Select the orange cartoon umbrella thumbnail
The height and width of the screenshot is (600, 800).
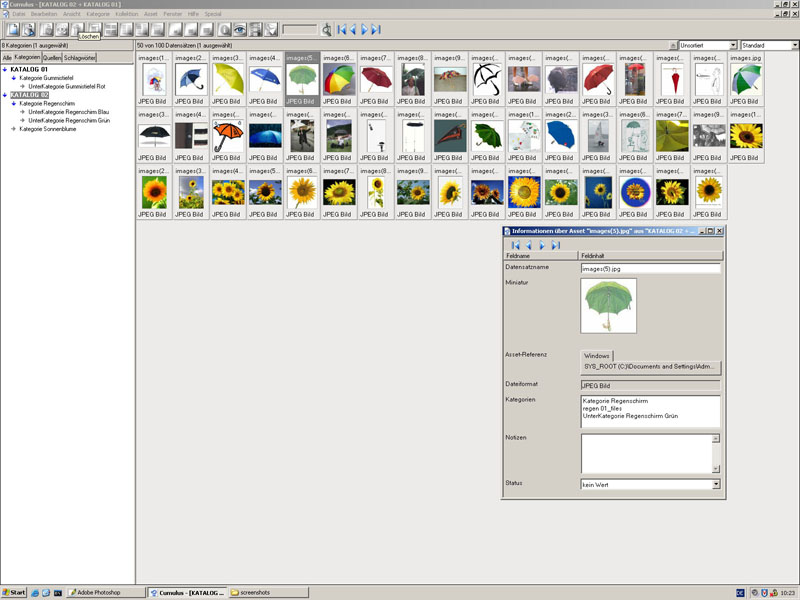point(228,136)
